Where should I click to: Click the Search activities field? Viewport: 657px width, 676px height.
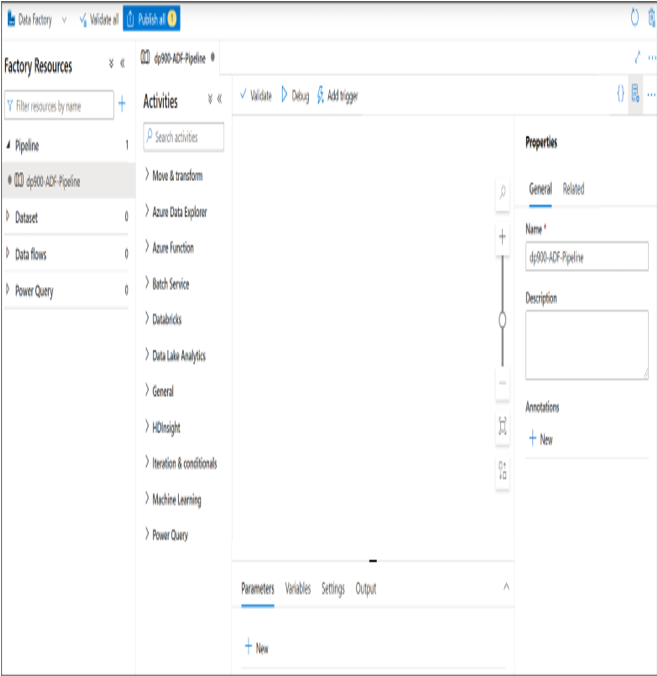184,137
